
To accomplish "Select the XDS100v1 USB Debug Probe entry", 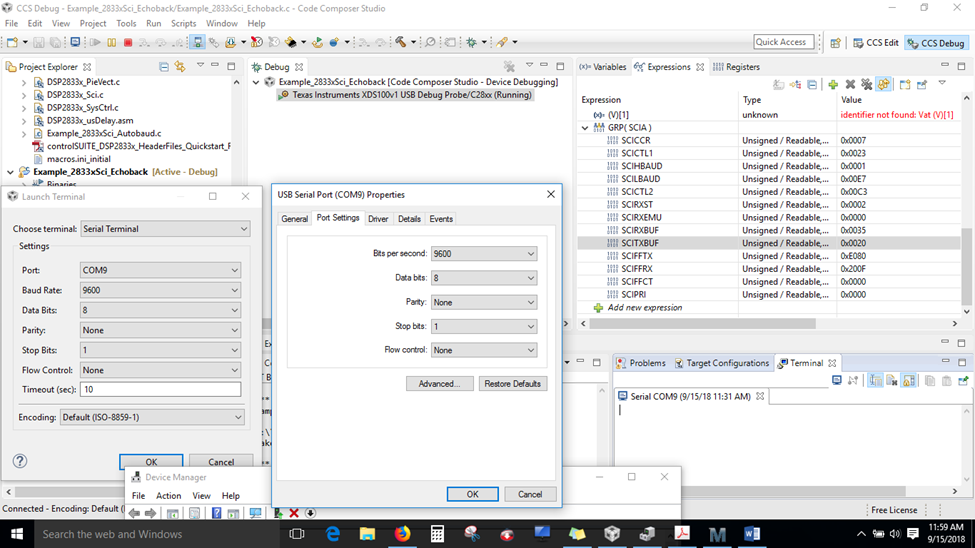I will tap(406, 95).
